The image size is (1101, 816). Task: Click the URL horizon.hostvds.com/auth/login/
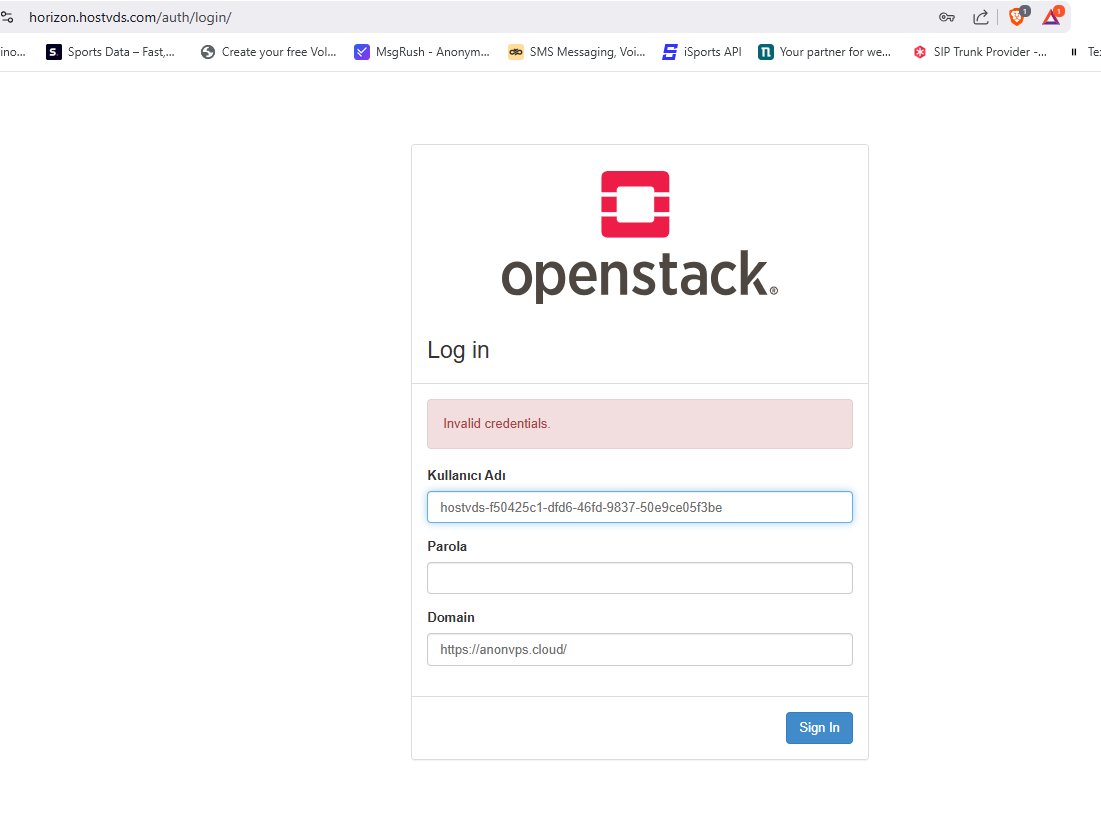(130, 17)
